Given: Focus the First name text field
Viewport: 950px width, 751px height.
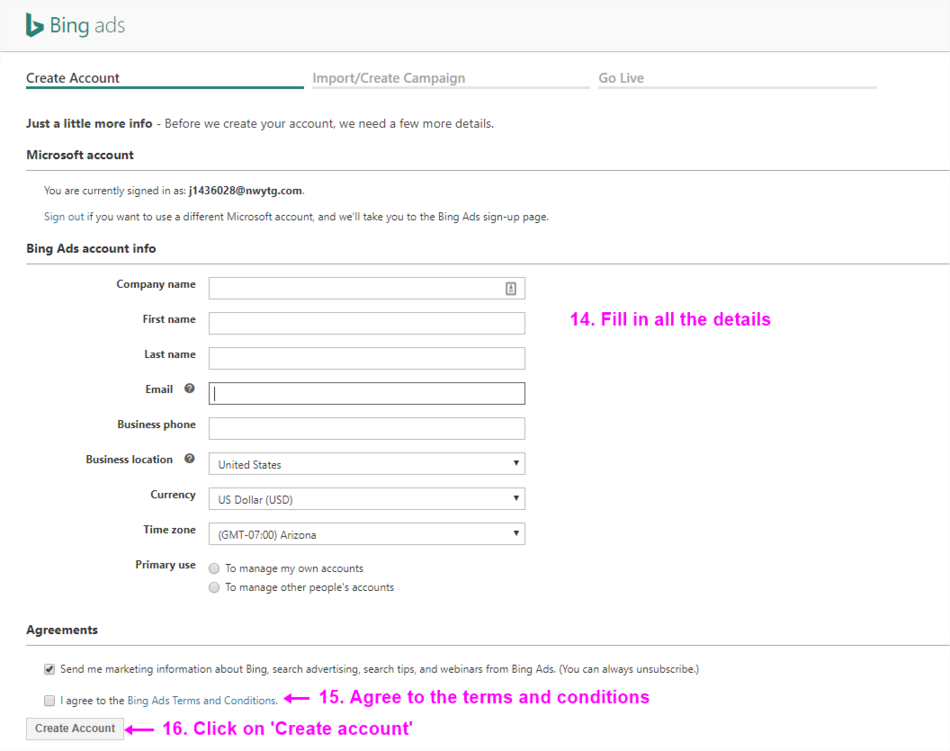Looking at the screenshot, I should pos(366,323).
